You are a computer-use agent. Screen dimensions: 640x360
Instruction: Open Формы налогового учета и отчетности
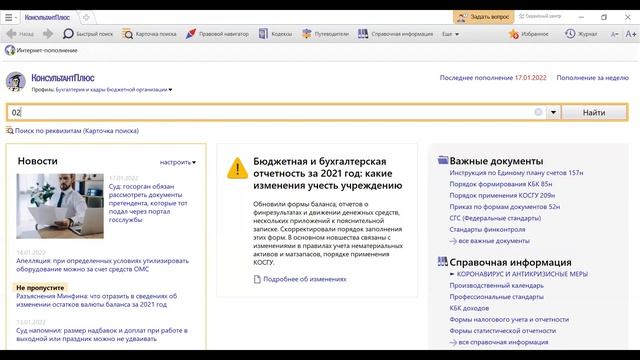tap(509, 319)
